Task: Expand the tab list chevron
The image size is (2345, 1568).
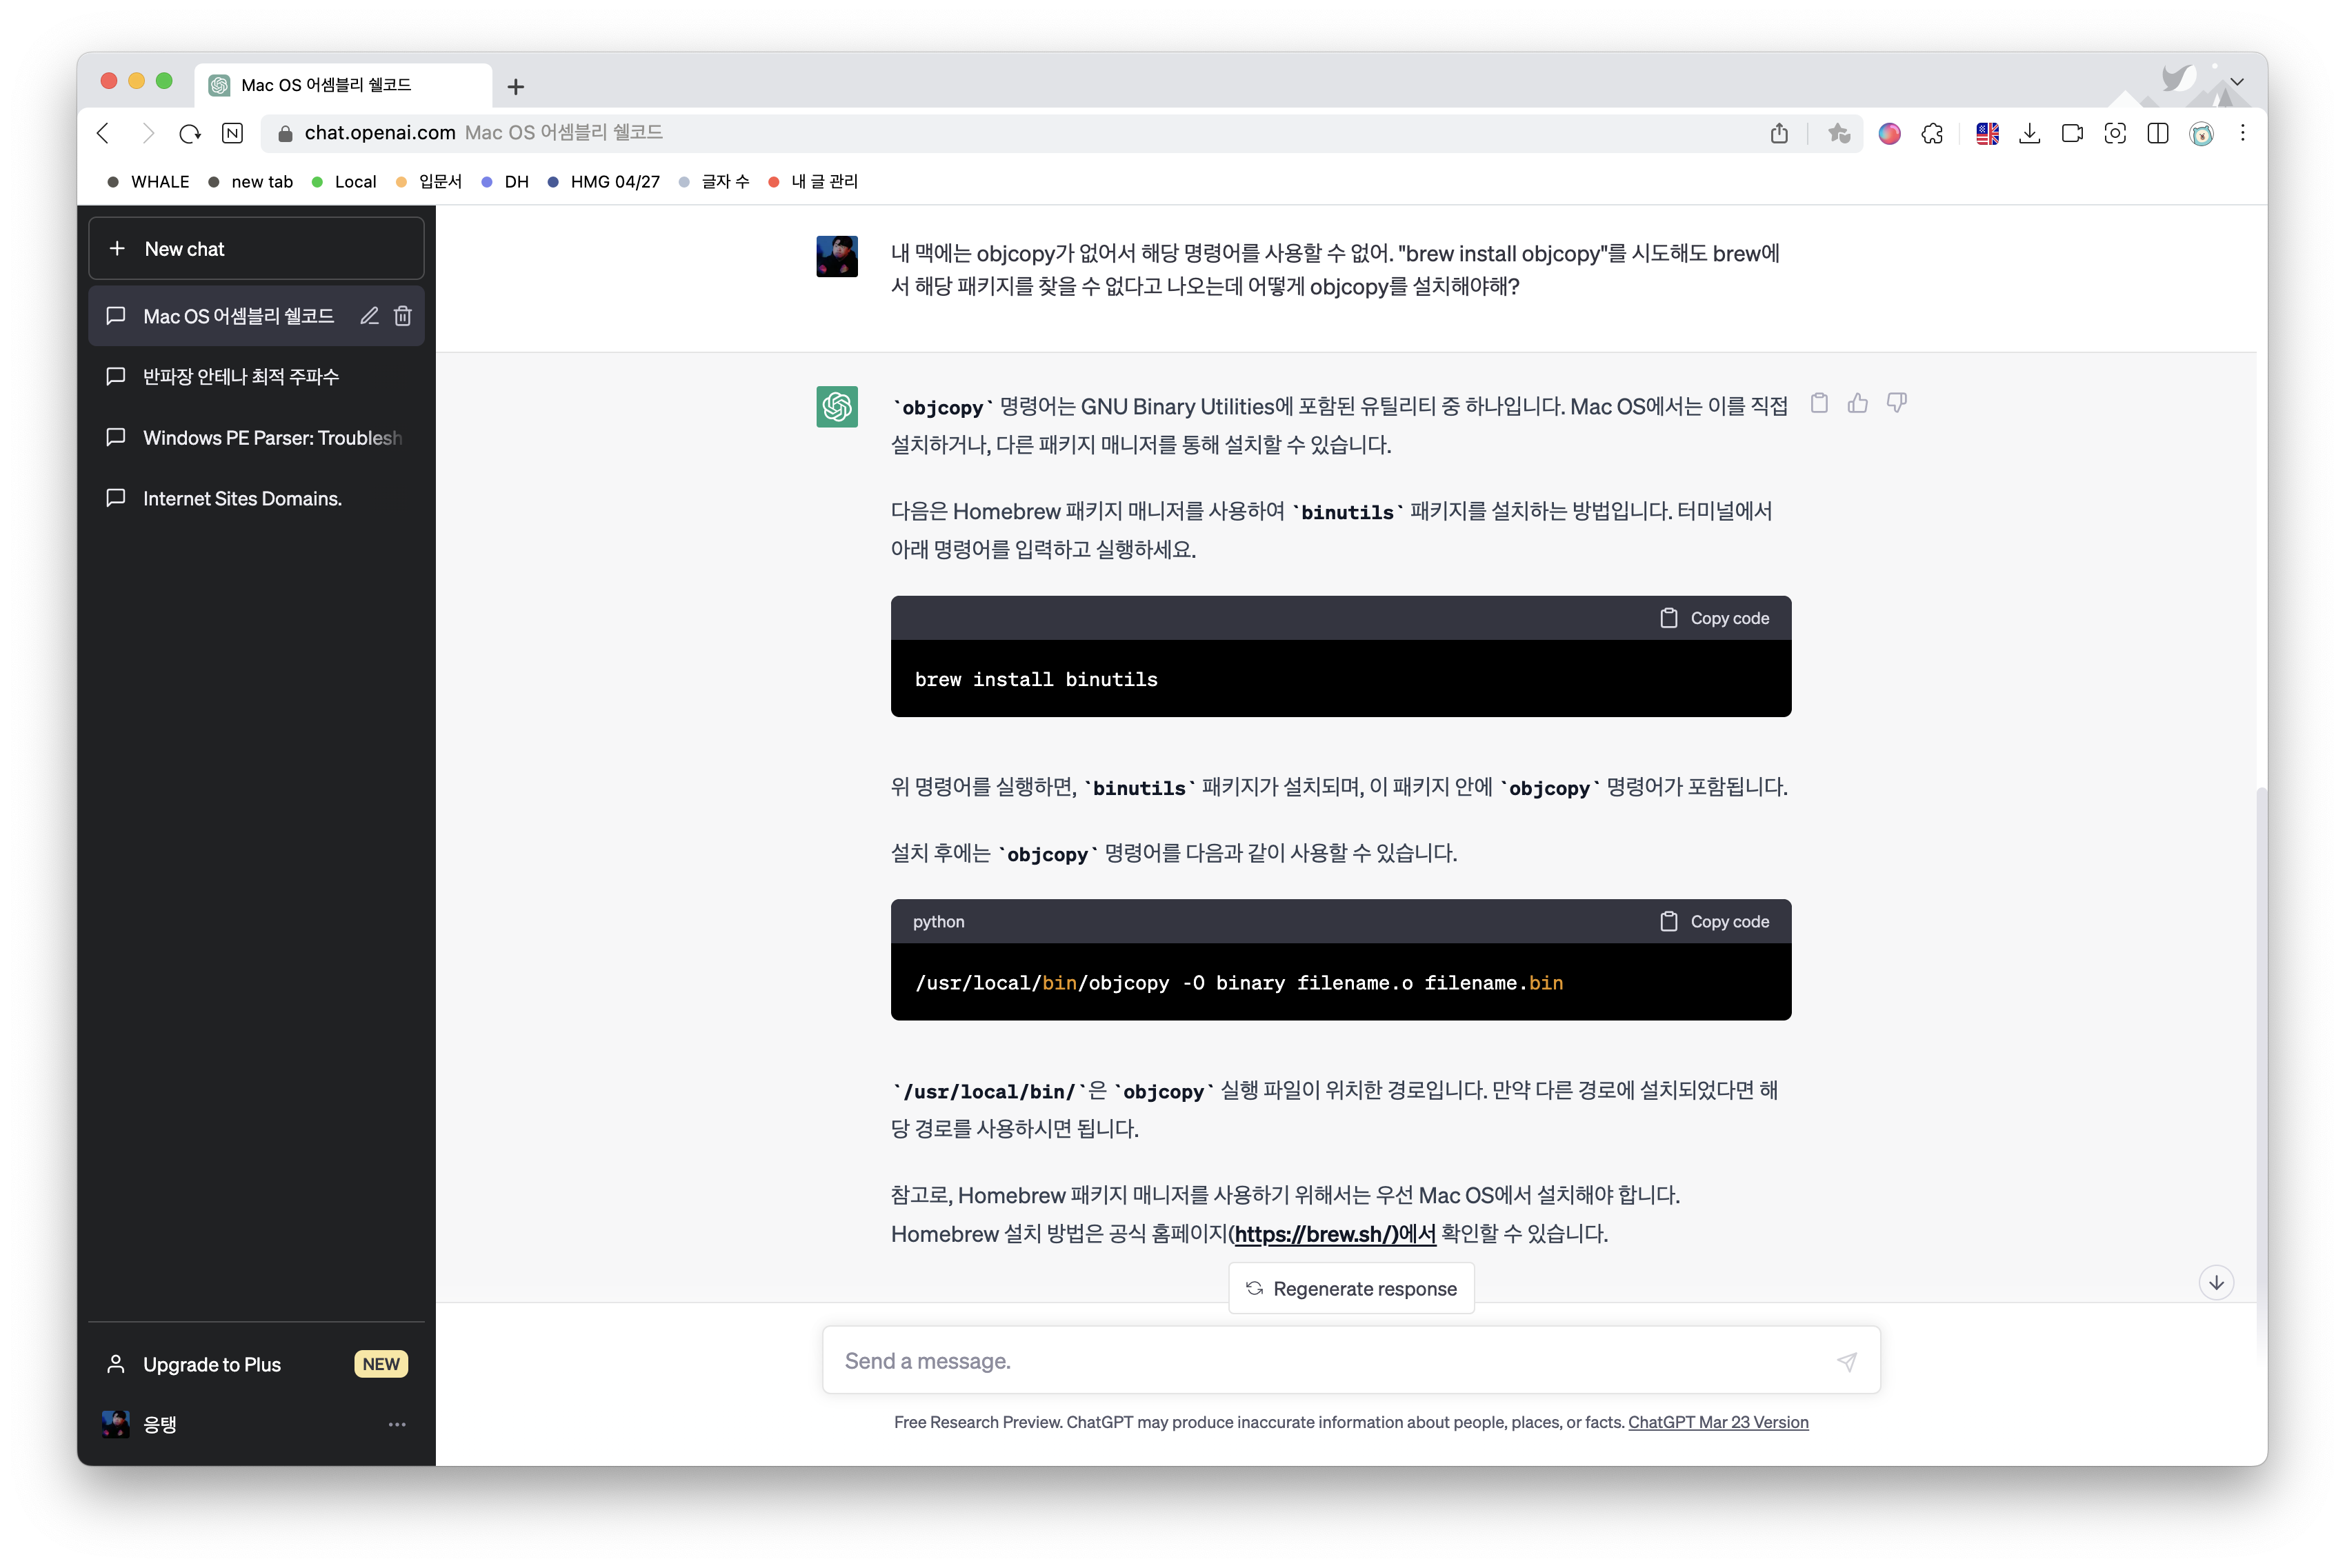Action: click(x=2237, y=82)
